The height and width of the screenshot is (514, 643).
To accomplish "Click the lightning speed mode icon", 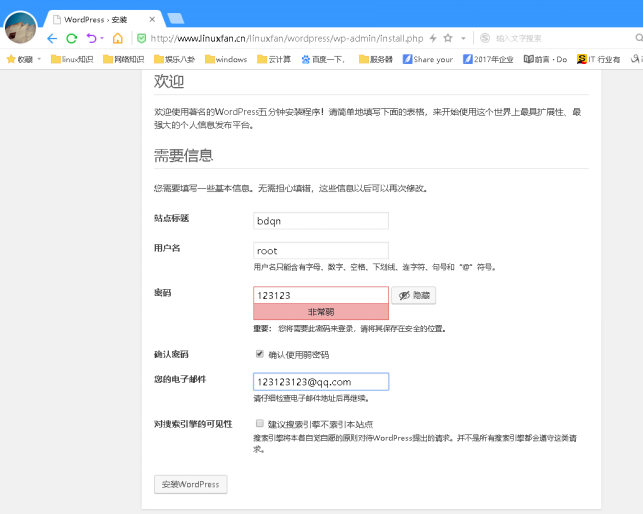I will click(x=433, y=38).
